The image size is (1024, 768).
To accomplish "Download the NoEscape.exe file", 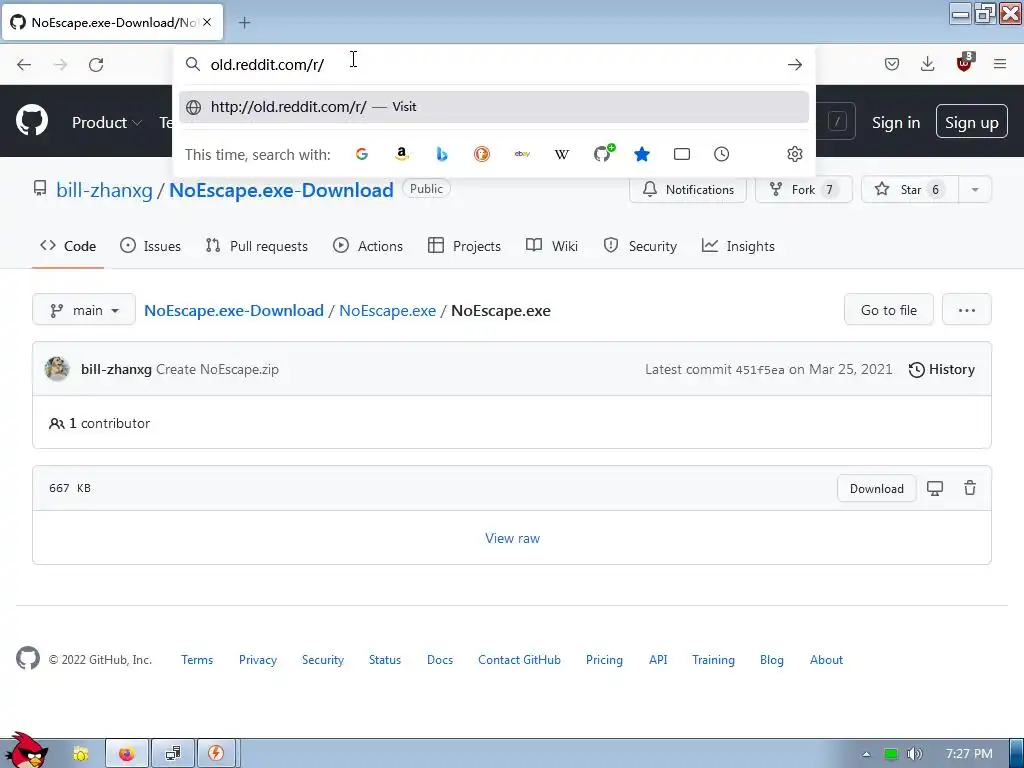I will (x=876, y=488).
